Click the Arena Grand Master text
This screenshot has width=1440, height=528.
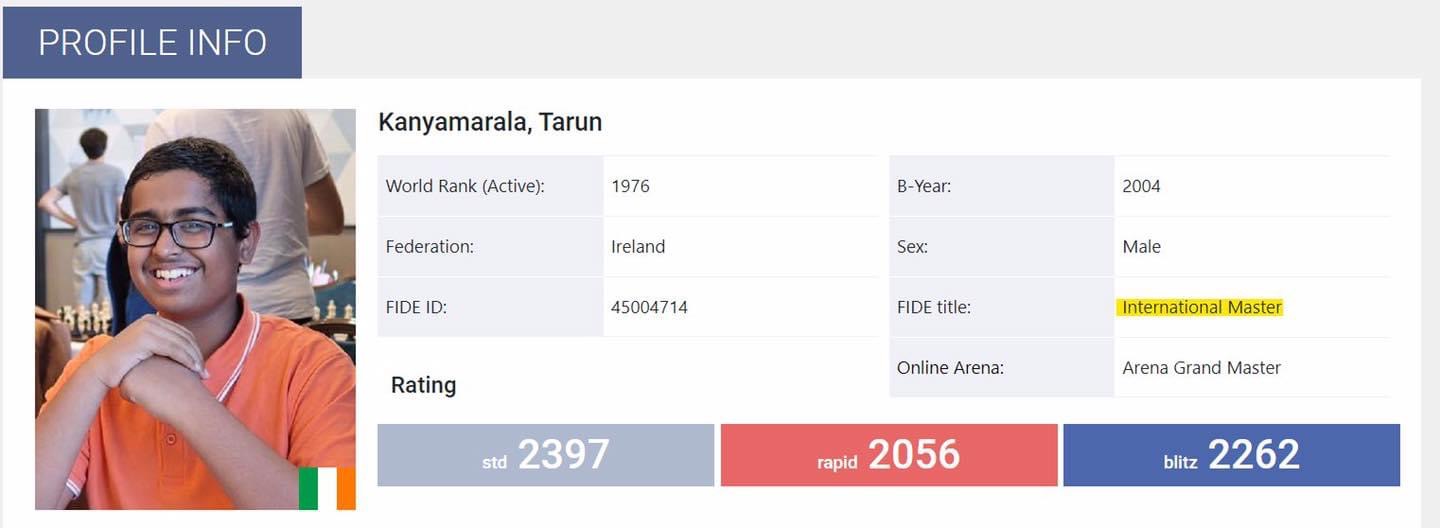click(x=1201, y=367)
